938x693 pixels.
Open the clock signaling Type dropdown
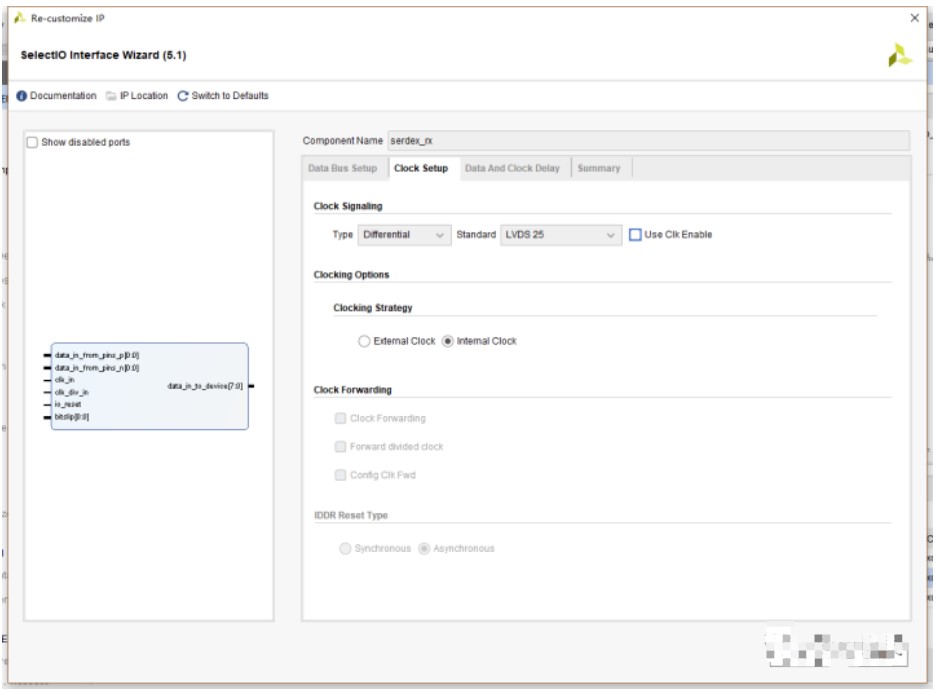coord(404,235)
